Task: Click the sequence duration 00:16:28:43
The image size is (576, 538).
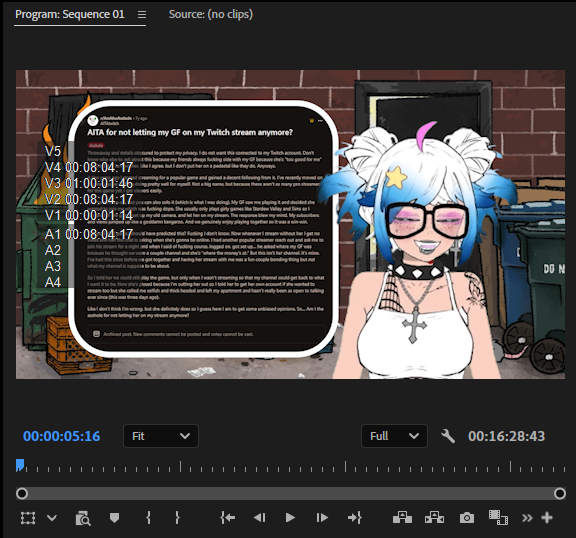Action: (506, 436)
